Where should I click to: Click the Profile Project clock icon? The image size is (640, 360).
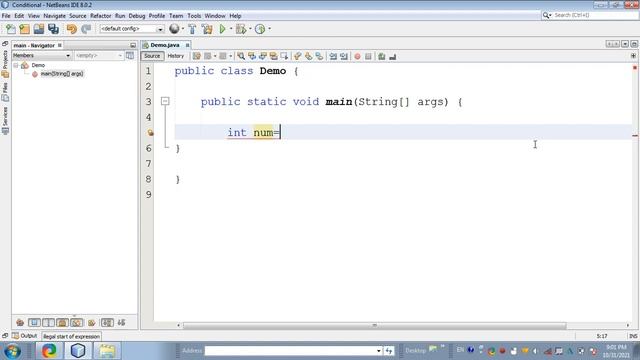pos(260,29)
